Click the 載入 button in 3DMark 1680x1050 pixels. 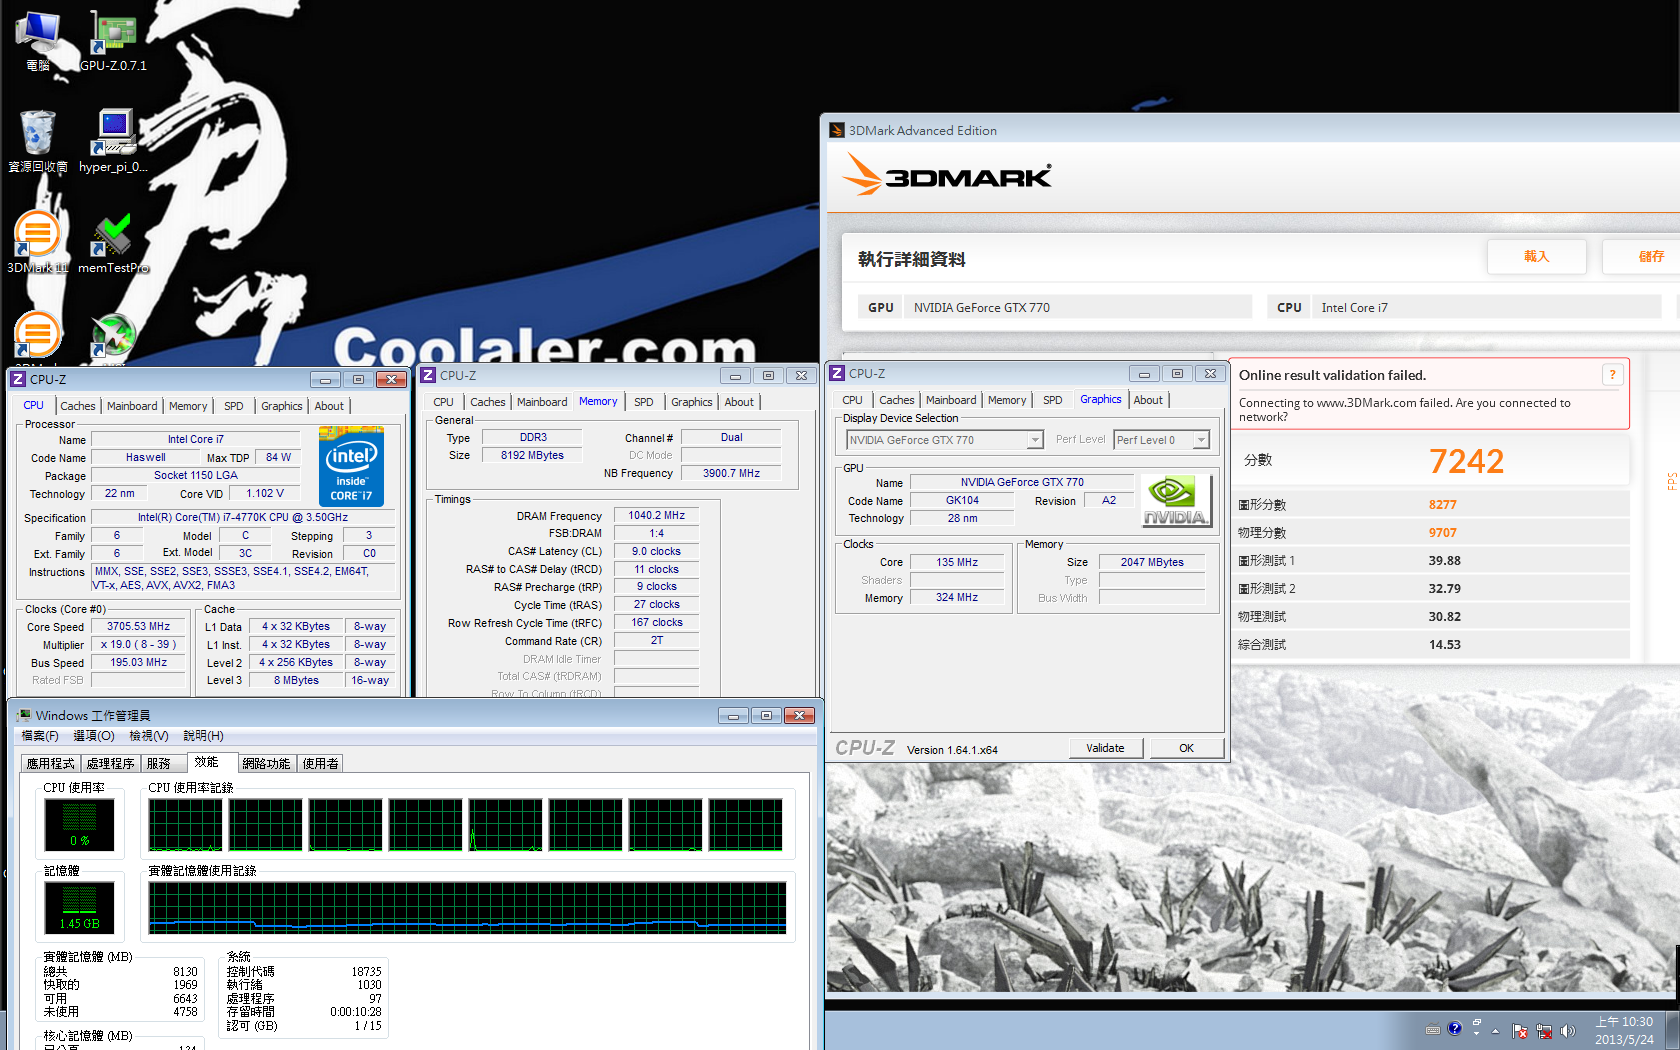1536,257
